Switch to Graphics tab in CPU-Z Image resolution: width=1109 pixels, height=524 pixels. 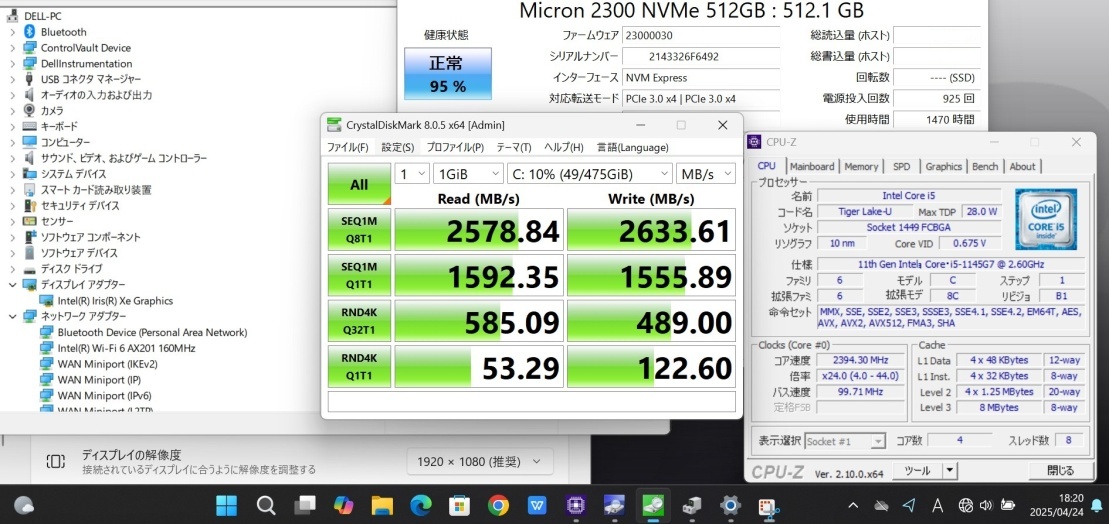click(943, 166)
